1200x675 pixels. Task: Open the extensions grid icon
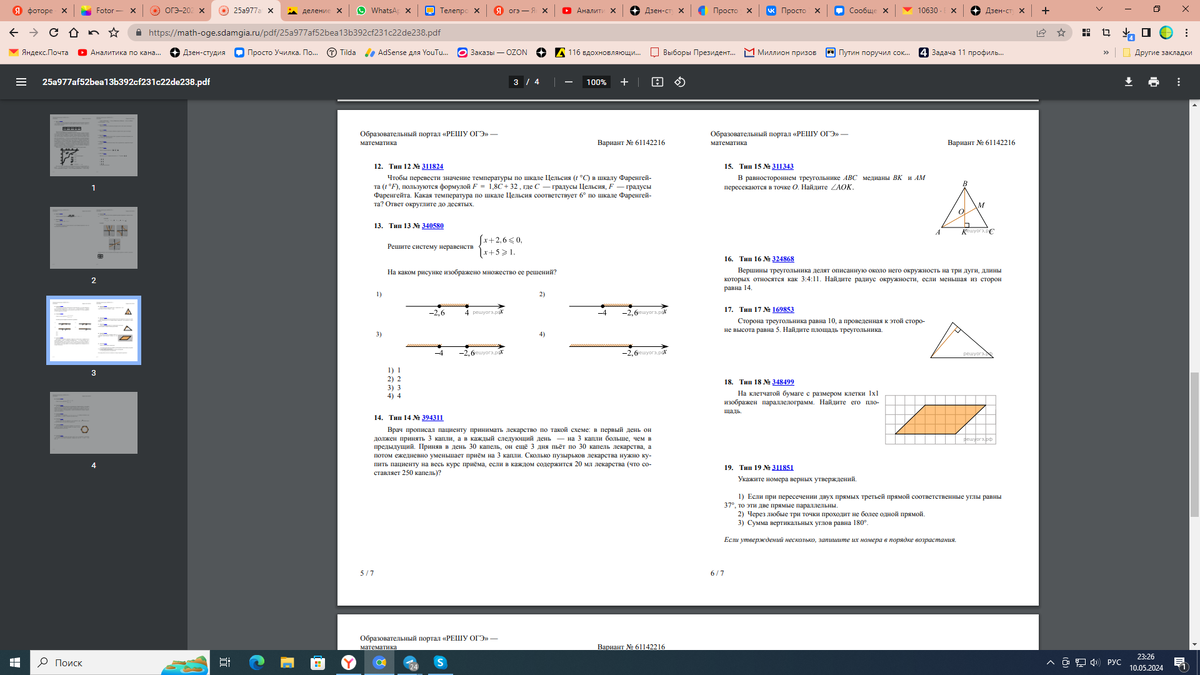tap(1085, 32)
